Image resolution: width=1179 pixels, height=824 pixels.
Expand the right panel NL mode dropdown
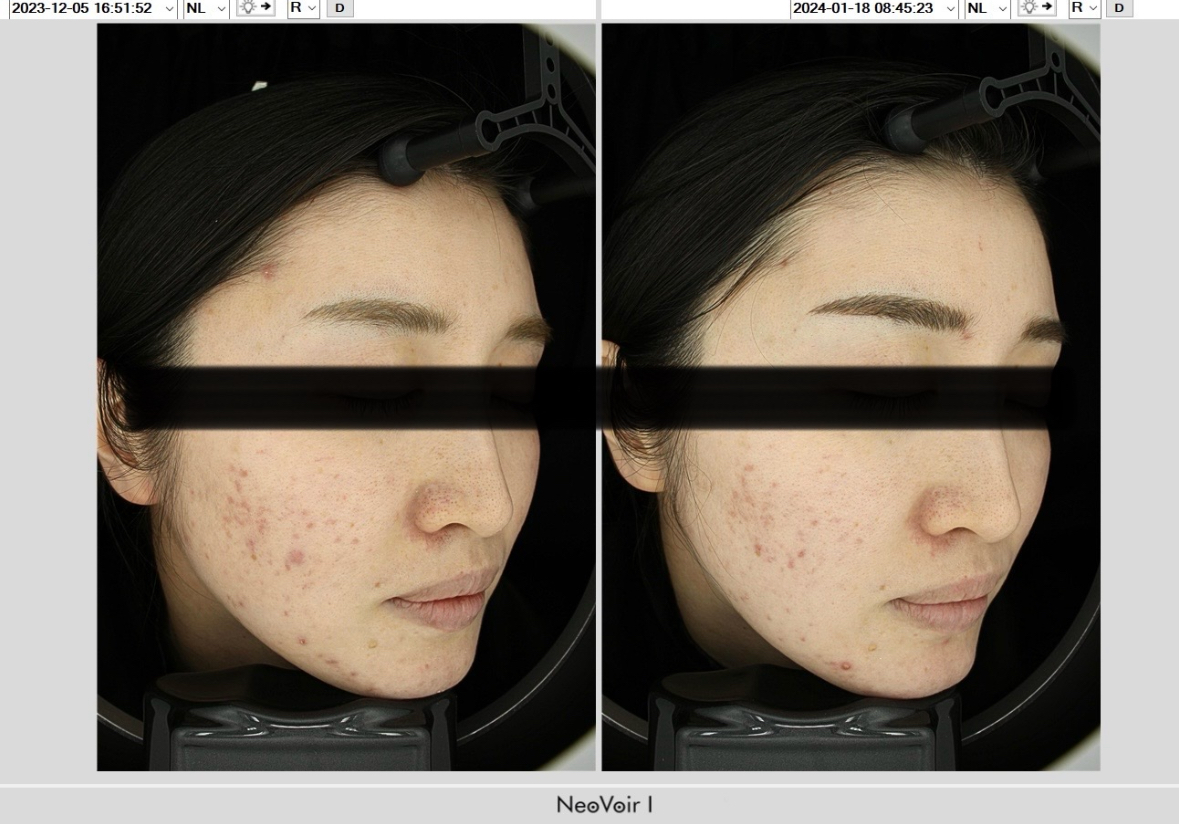pos(987,8)
